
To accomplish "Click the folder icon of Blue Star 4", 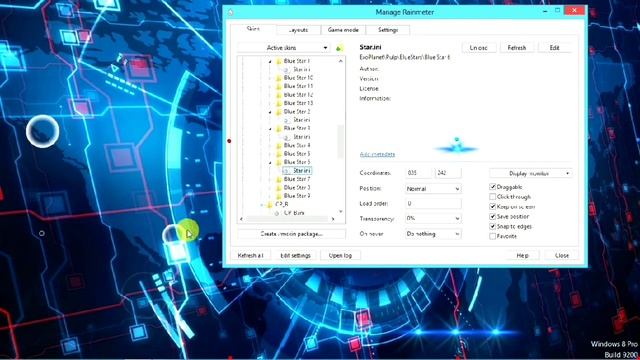I will pos(279,146).
